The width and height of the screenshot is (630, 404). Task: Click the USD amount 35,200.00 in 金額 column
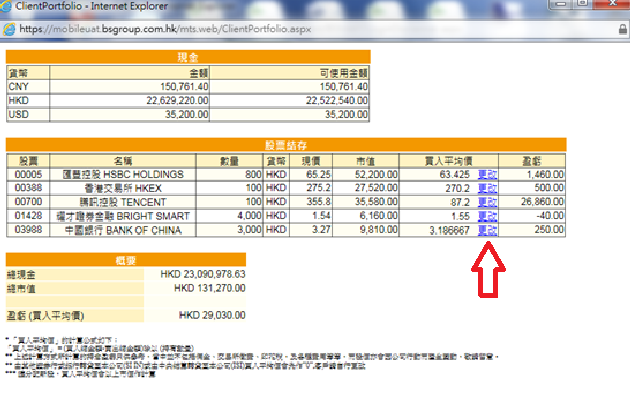pyautogui.click(x=186, y=114)
